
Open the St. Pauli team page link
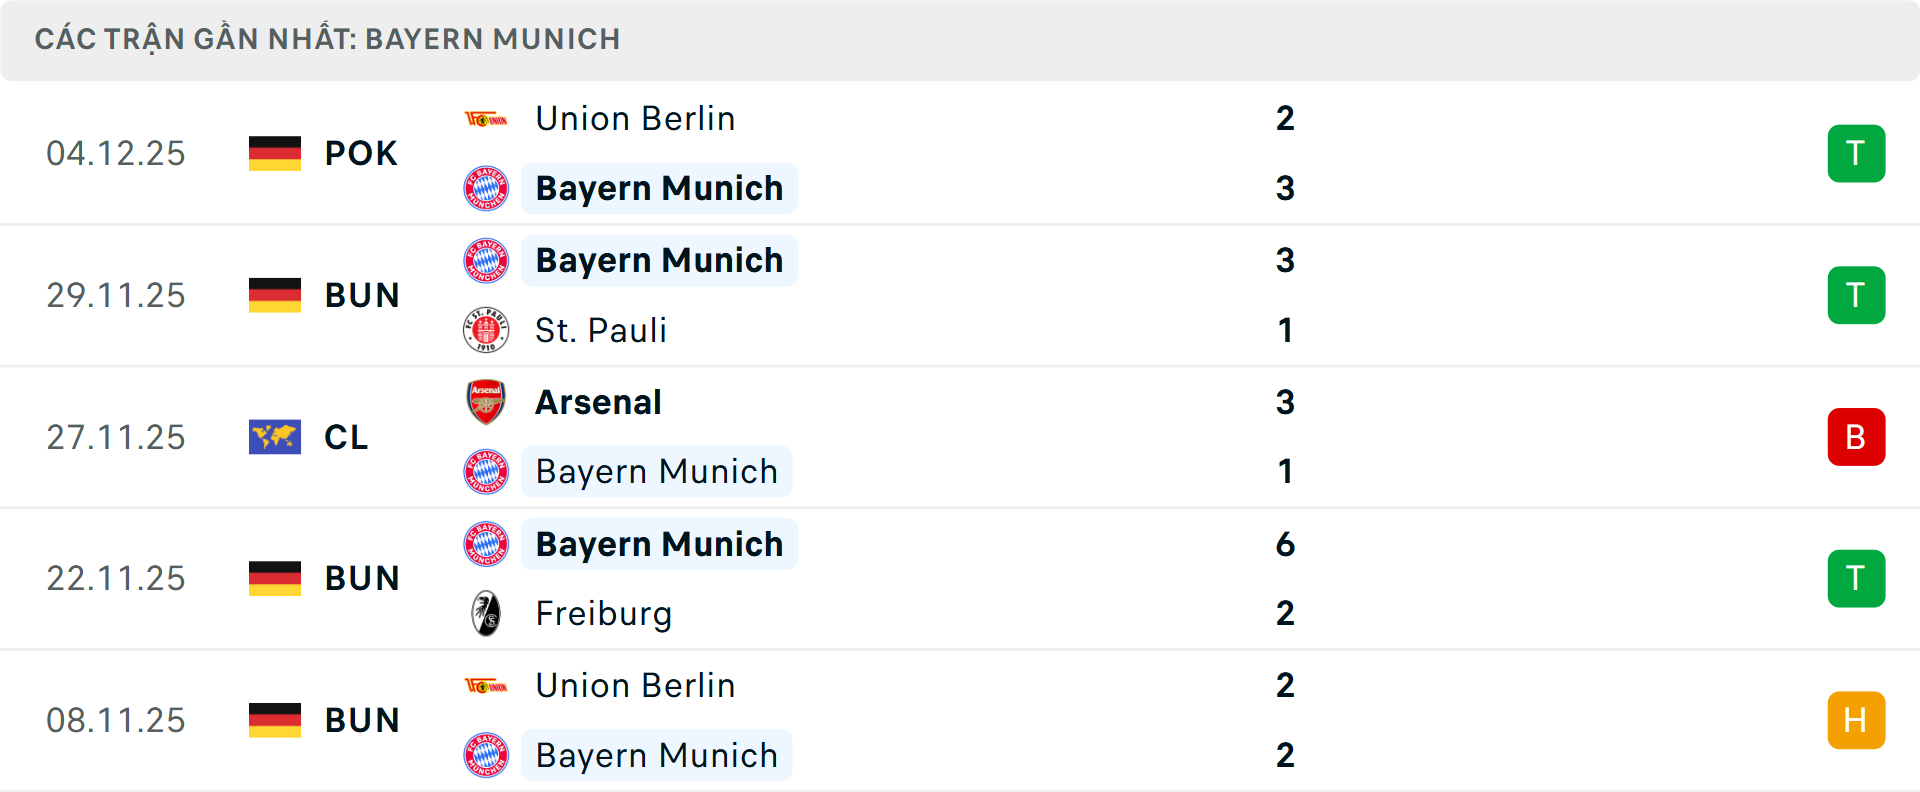tap(600, 330)
